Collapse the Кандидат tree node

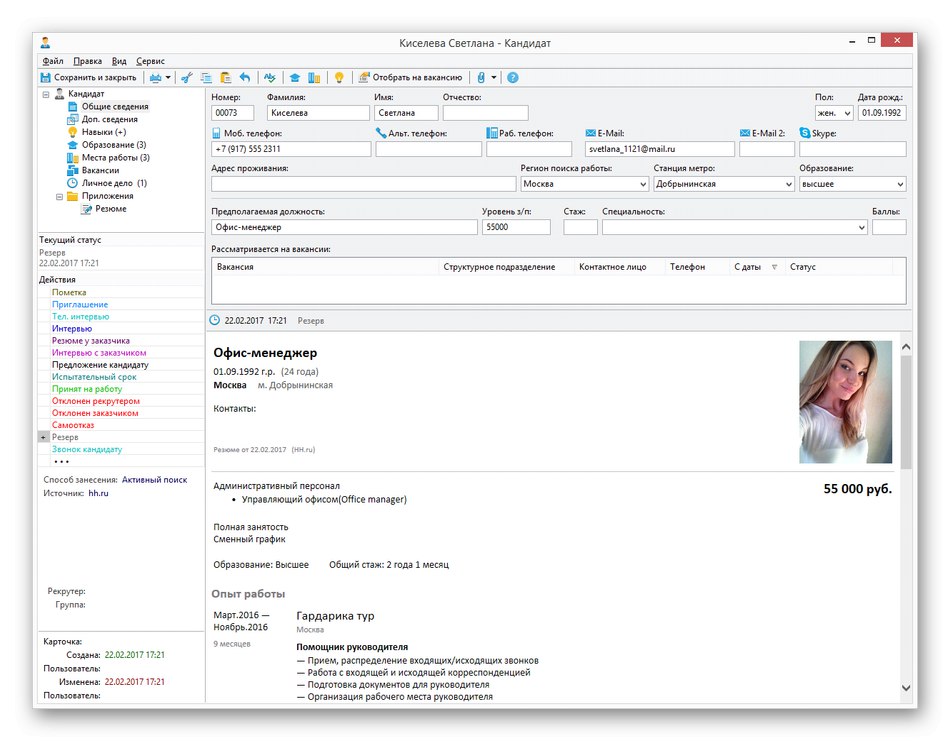click(46, 94)
